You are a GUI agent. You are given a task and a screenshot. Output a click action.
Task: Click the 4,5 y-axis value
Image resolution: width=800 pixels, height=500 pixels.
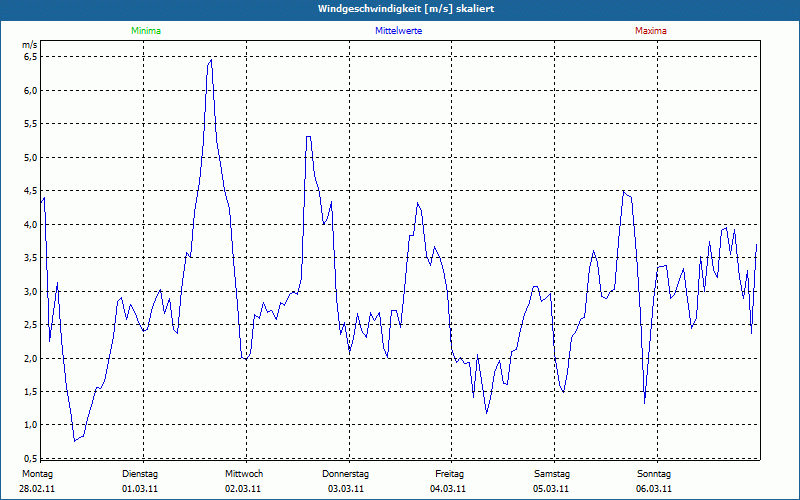[x=31, y=191]
